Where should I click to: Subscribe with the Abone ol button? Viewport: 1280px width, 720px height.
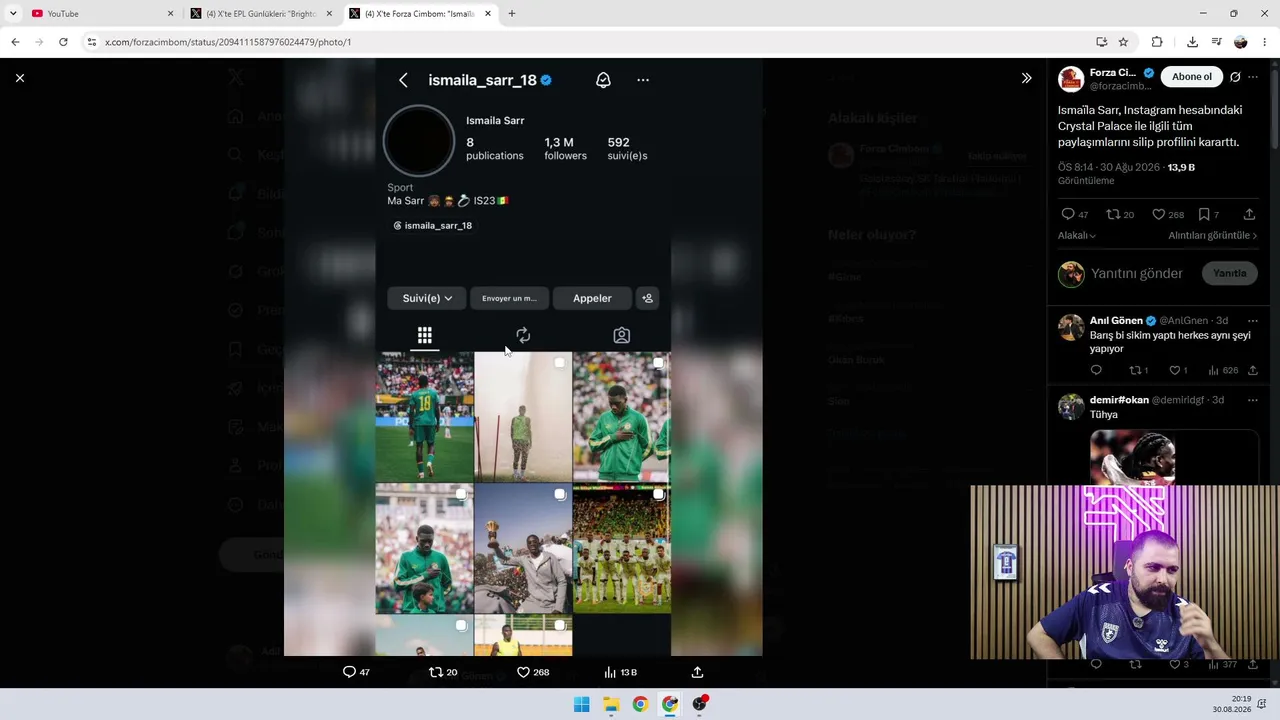tap(1192, 77)
